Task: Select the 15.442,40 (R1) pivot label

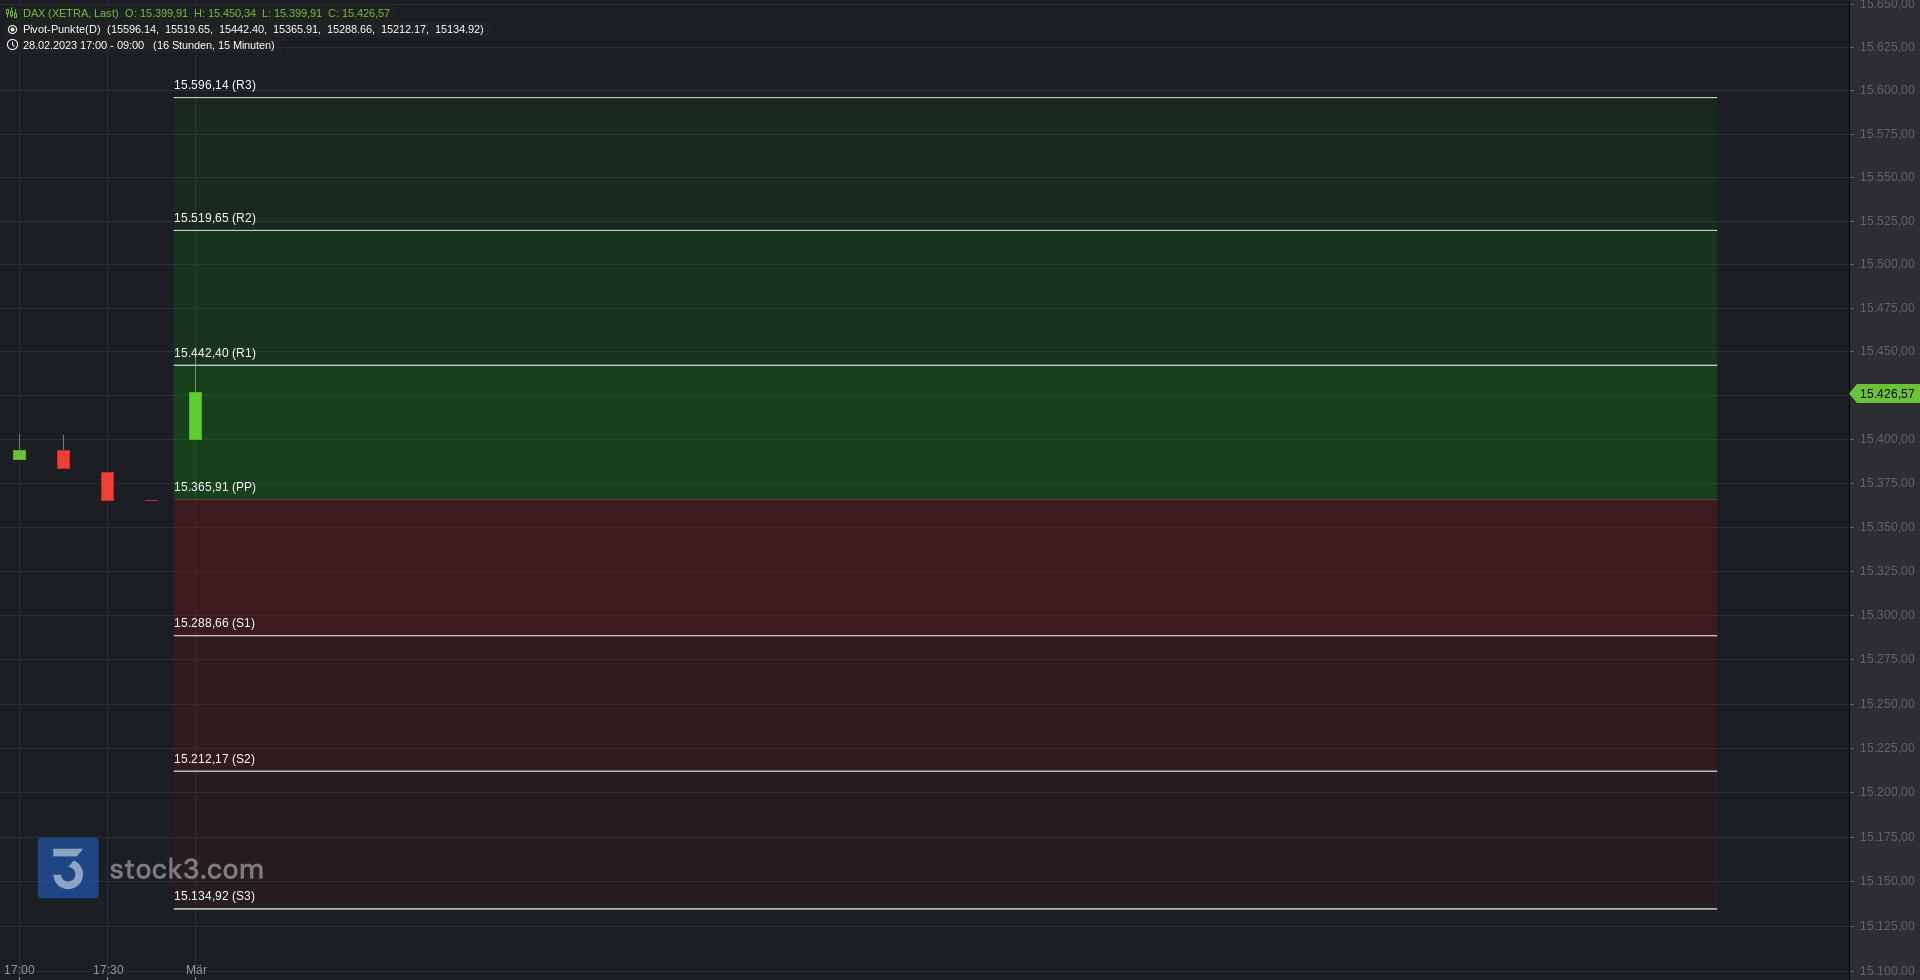Action: (x=215, y=353)
